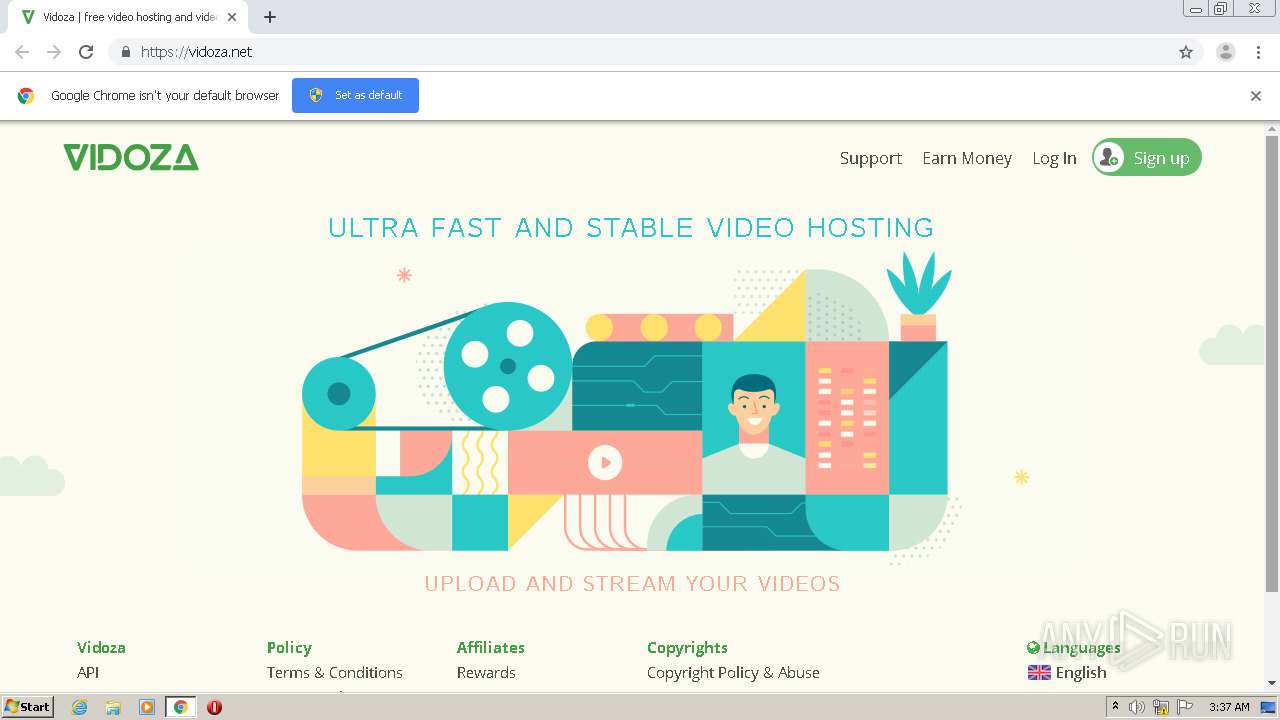This screenshot has height=720, width=1280.
Task: Click the green Sign up button
Action: pyautogui.click(x=1147, y=157)
